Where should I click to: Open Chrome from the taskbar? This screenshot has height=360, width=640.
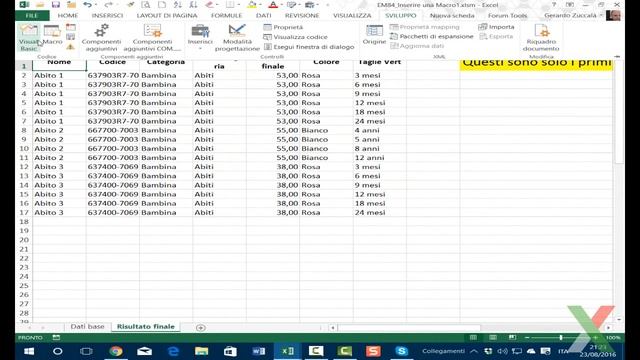116,351
